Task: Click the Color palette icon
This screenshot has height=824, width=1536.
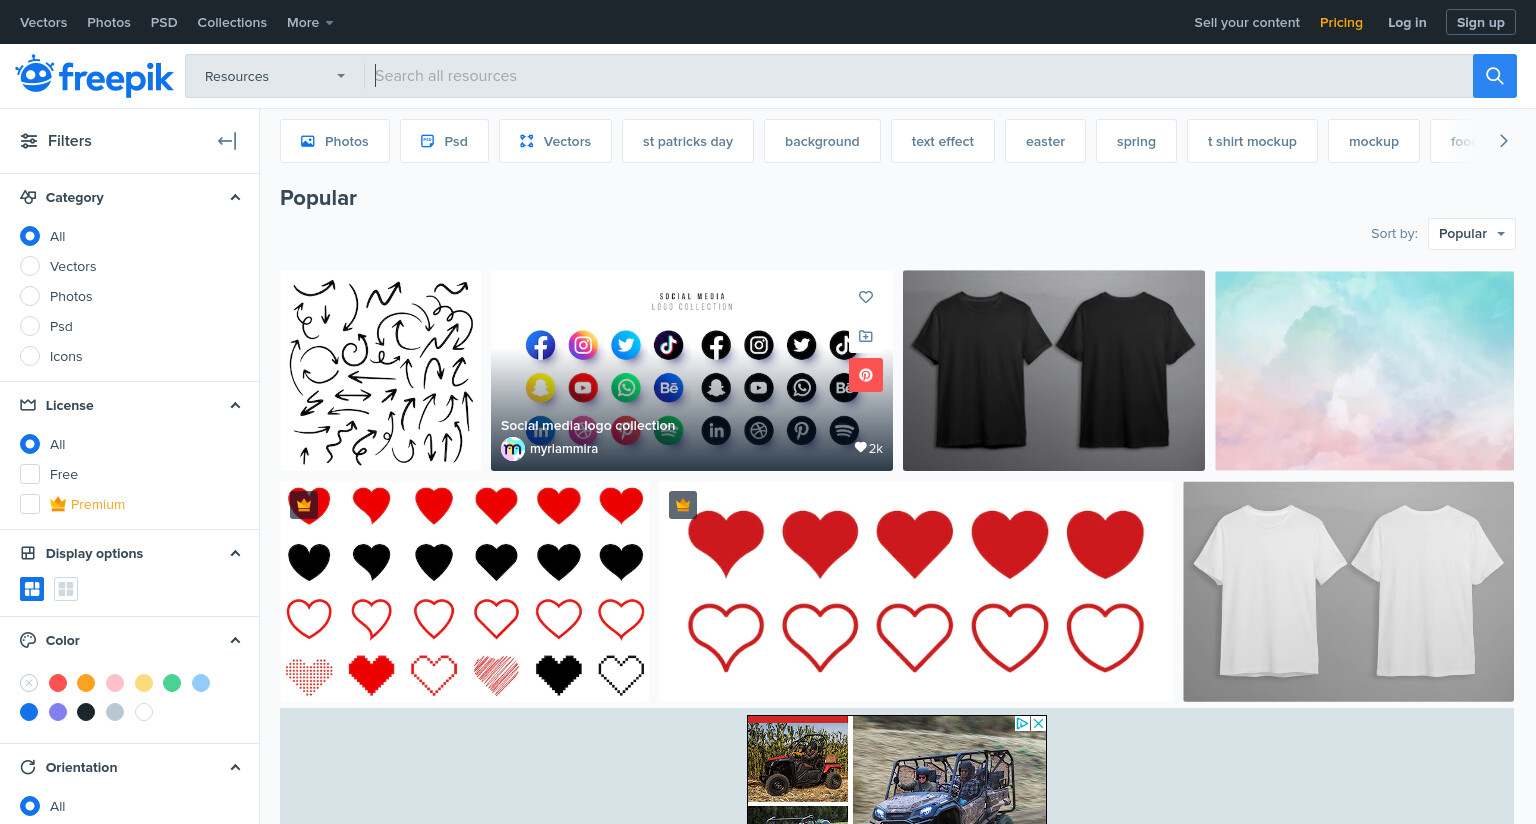Action: (28, 640)
